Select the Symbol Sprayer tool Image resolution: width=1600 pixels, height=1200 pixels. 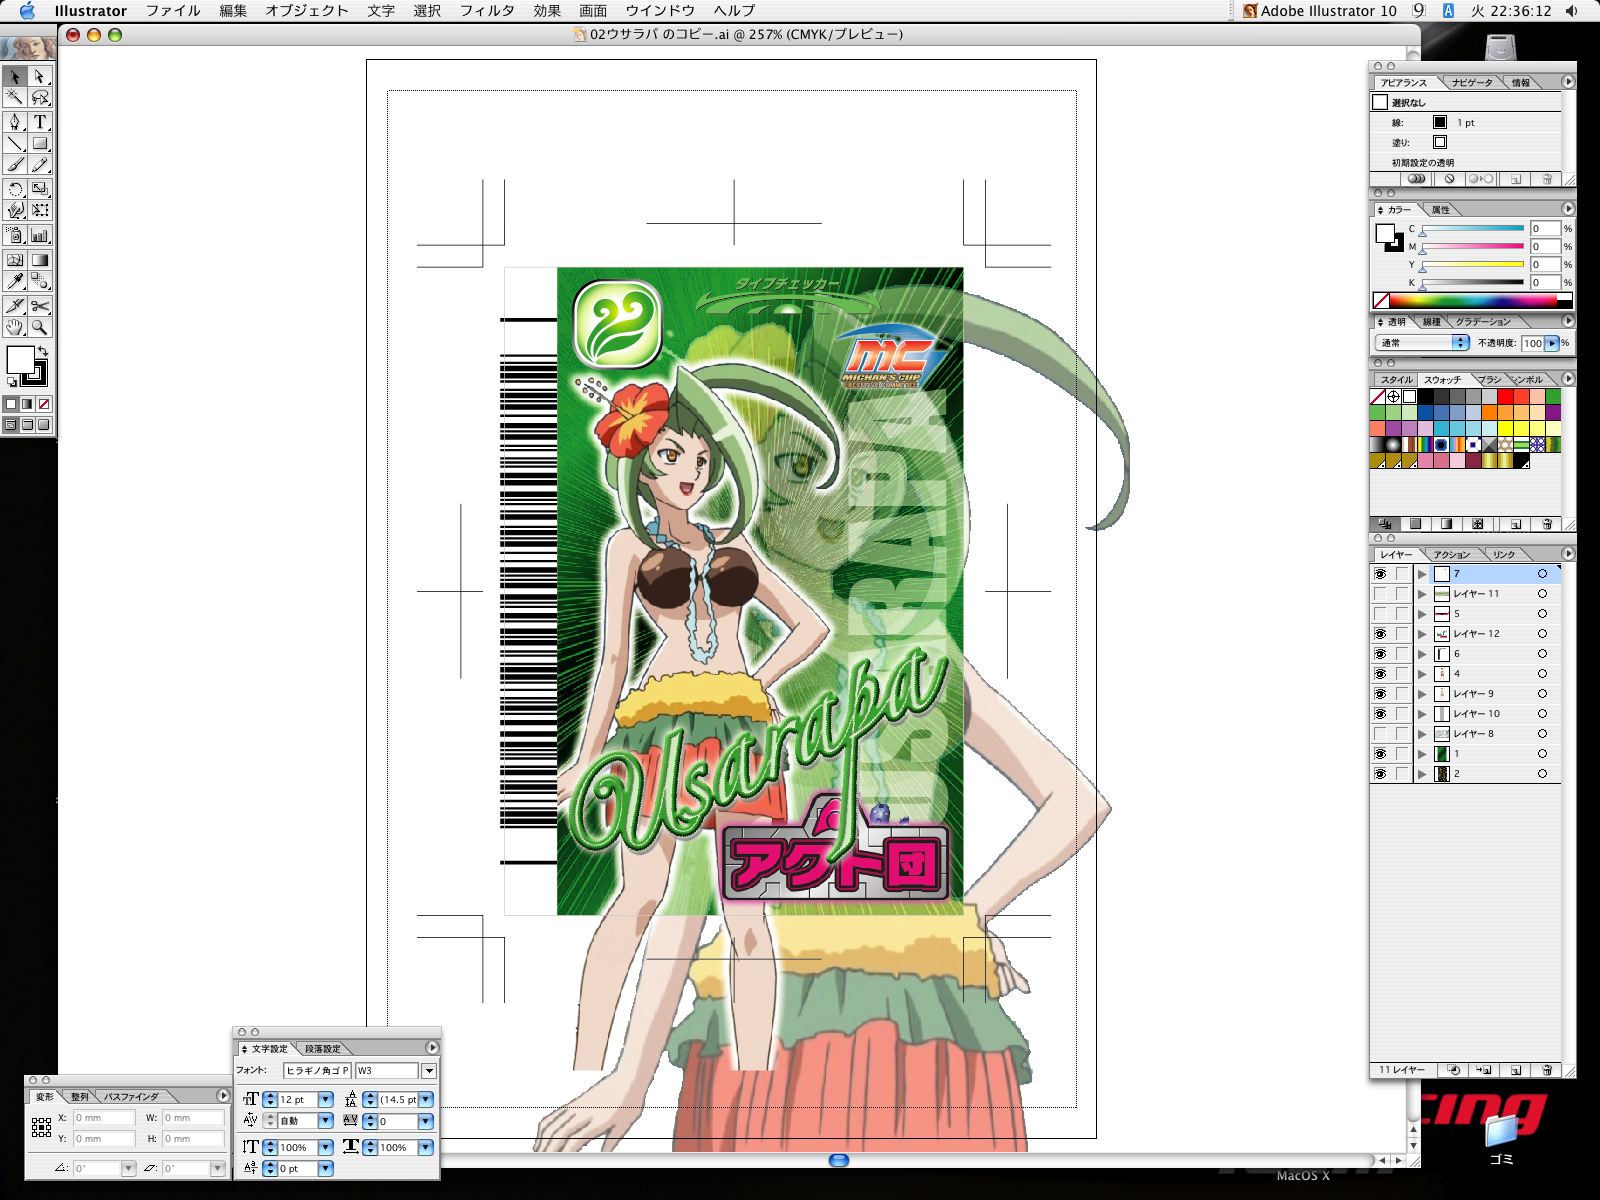[15, 235]
